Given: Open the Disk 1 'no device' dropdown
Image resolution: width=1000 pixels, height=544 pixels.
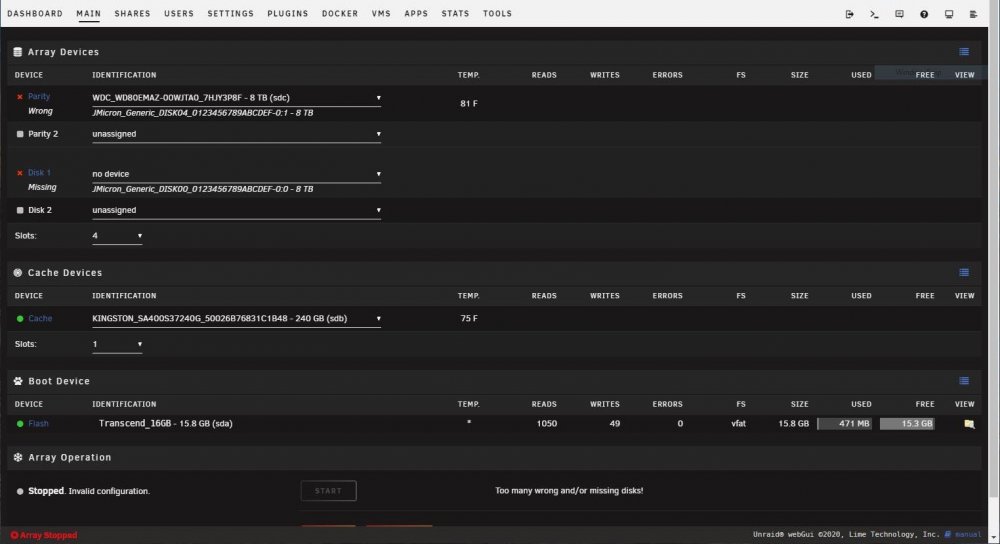Looking at the screenshot, I should click(237, 173).
